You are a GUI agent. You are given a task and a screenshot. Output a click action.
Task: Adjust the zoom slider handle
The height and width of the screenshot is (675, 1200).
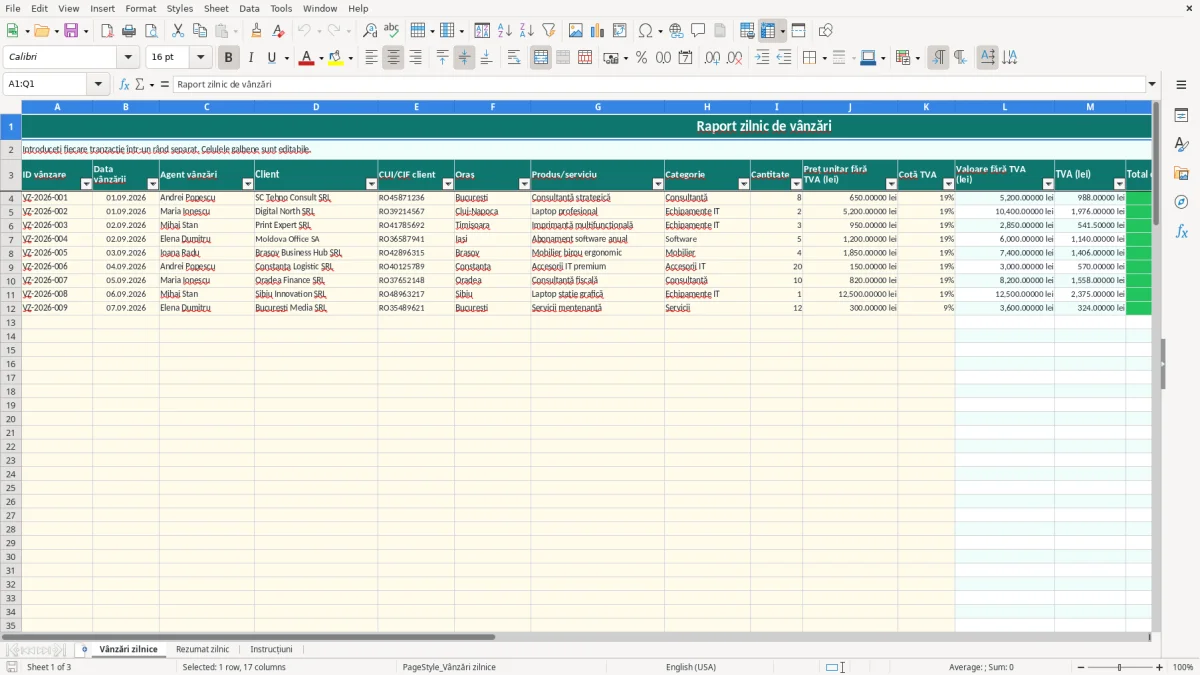coord(1120,667)
